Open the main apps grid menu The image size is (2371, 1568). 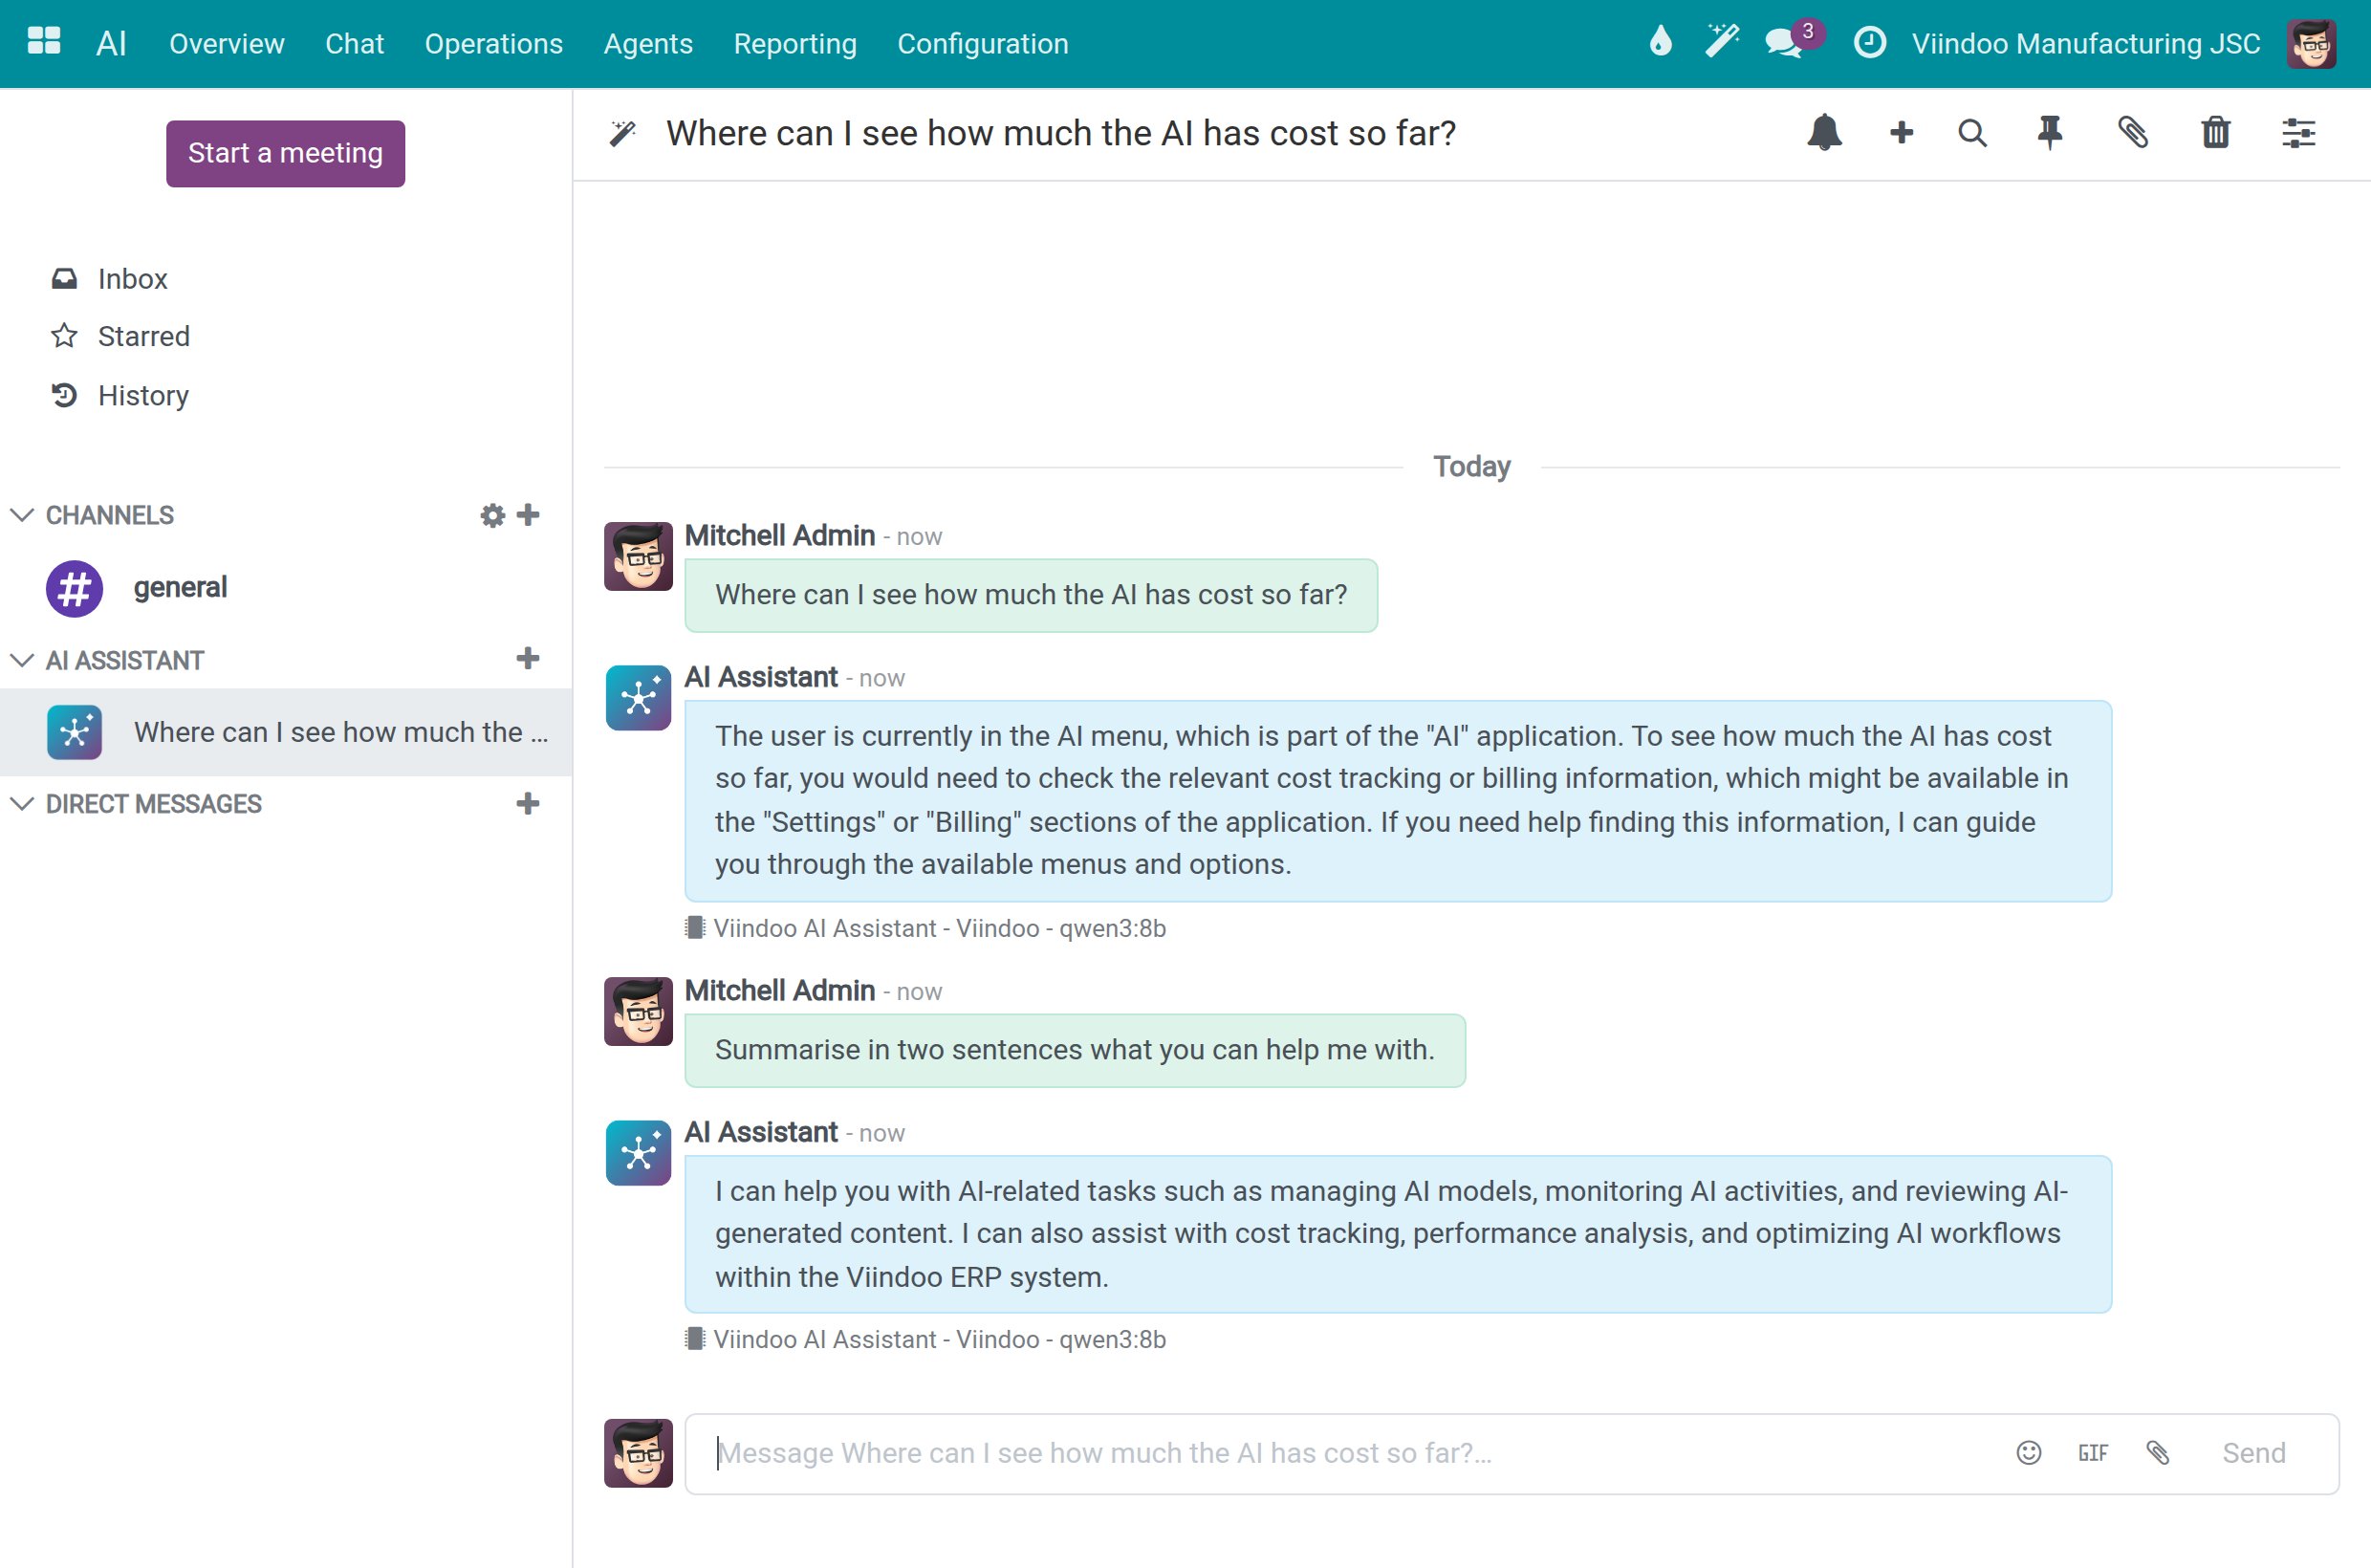44,42
